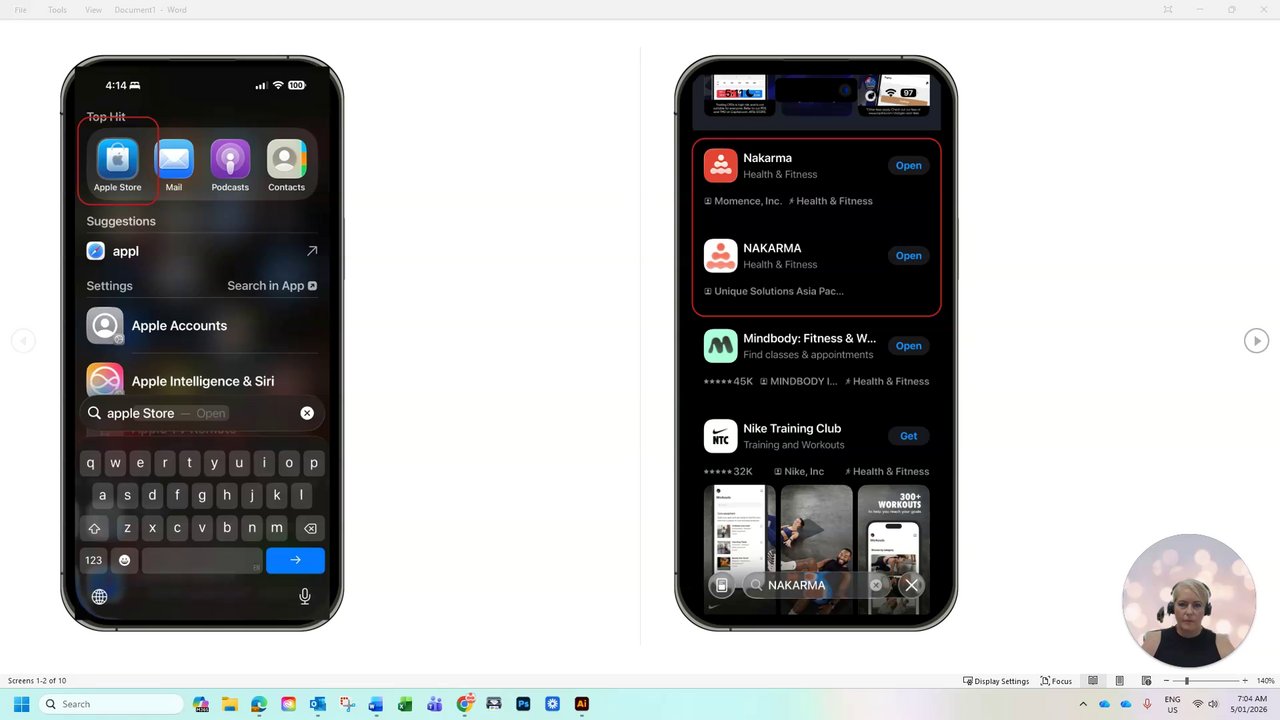This screenshot has width=1280, height=720.
Task: Tap the Nakarma by Momence app icon
Action: point(720,165)
